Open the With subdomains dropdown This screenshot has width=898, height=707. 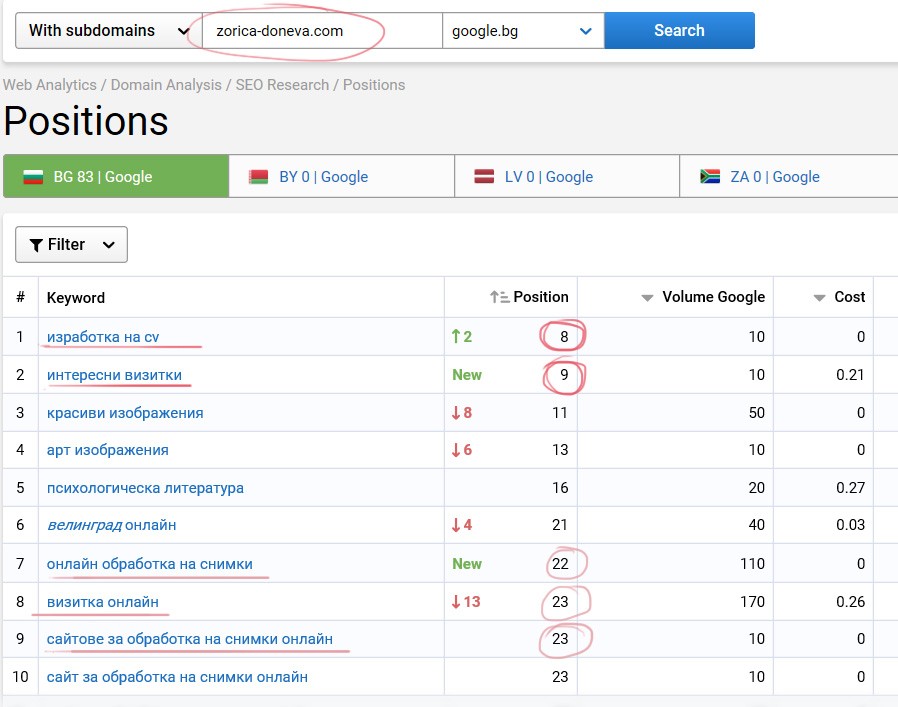[109, 30]
